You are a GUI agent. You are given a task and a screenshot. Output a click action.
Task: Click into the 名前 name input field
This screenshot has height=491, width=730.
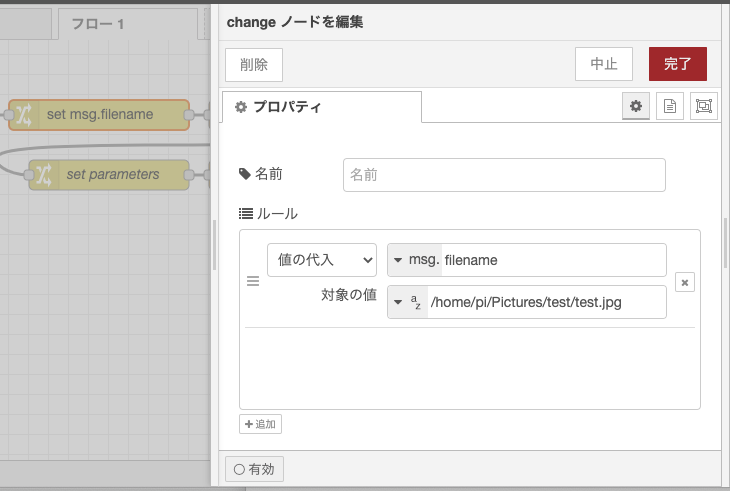point(504,174)
